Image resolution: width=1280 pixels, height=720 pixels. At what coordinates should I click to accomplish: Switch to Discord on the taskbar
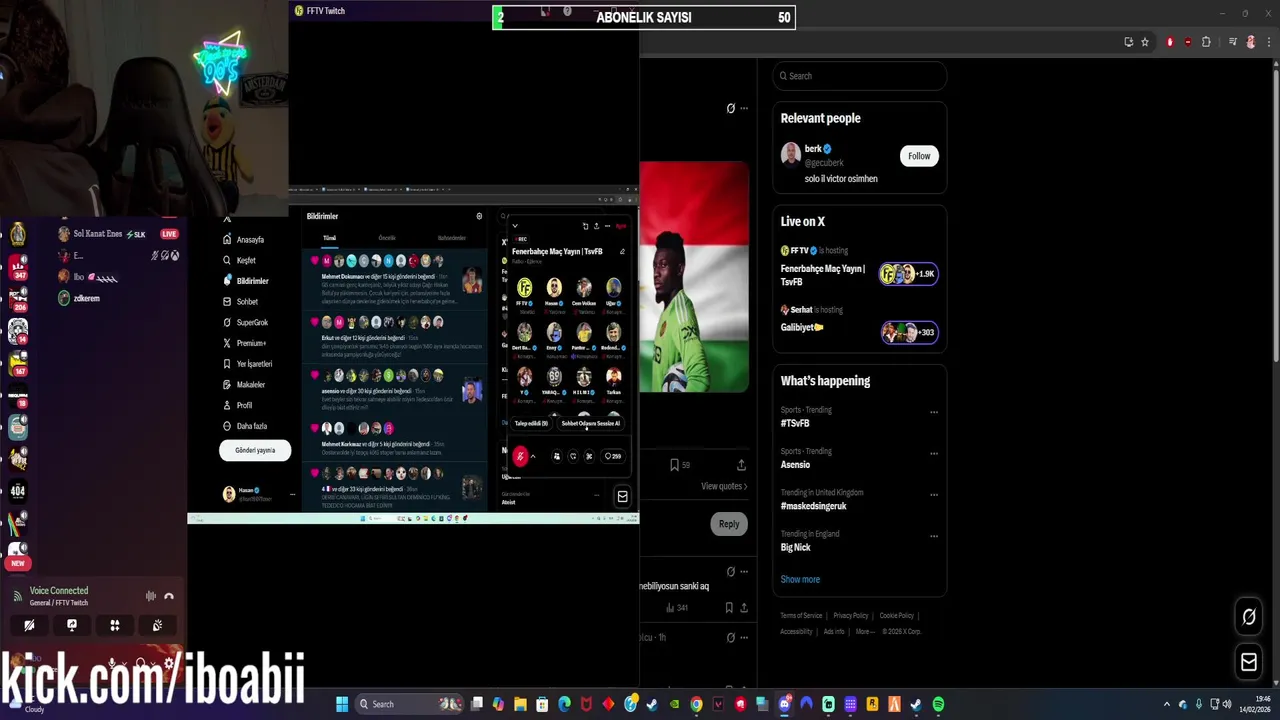coord(784,704)
